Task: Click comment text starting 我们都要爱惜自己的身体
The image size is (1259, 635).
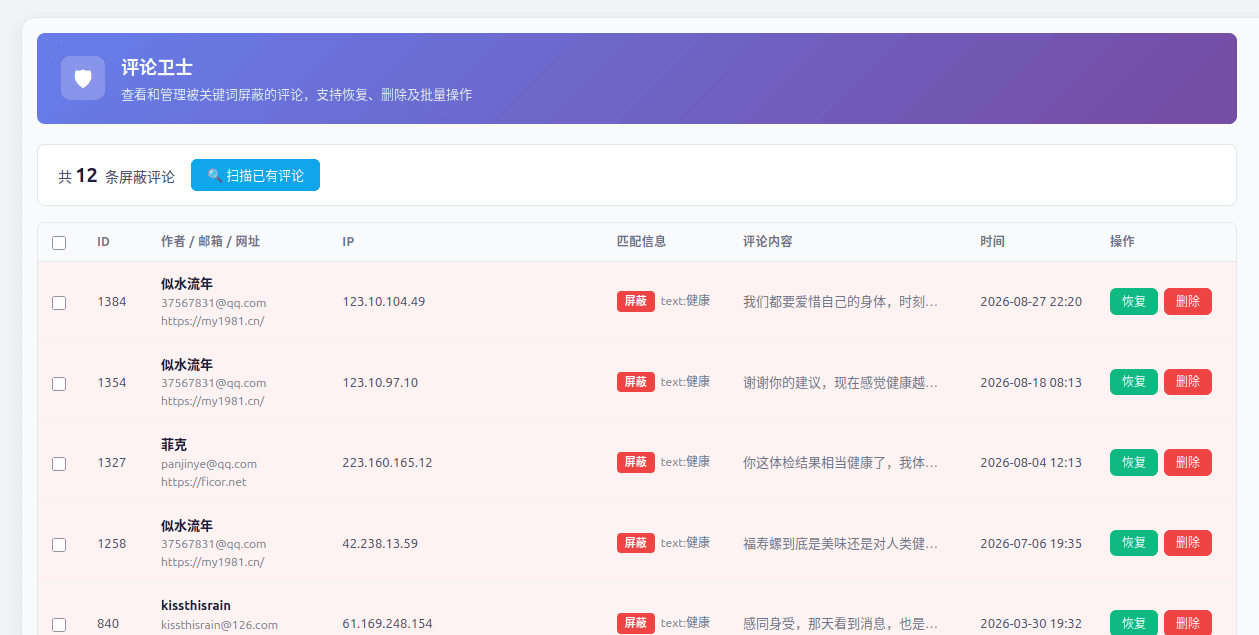Action: pos(840,301)
